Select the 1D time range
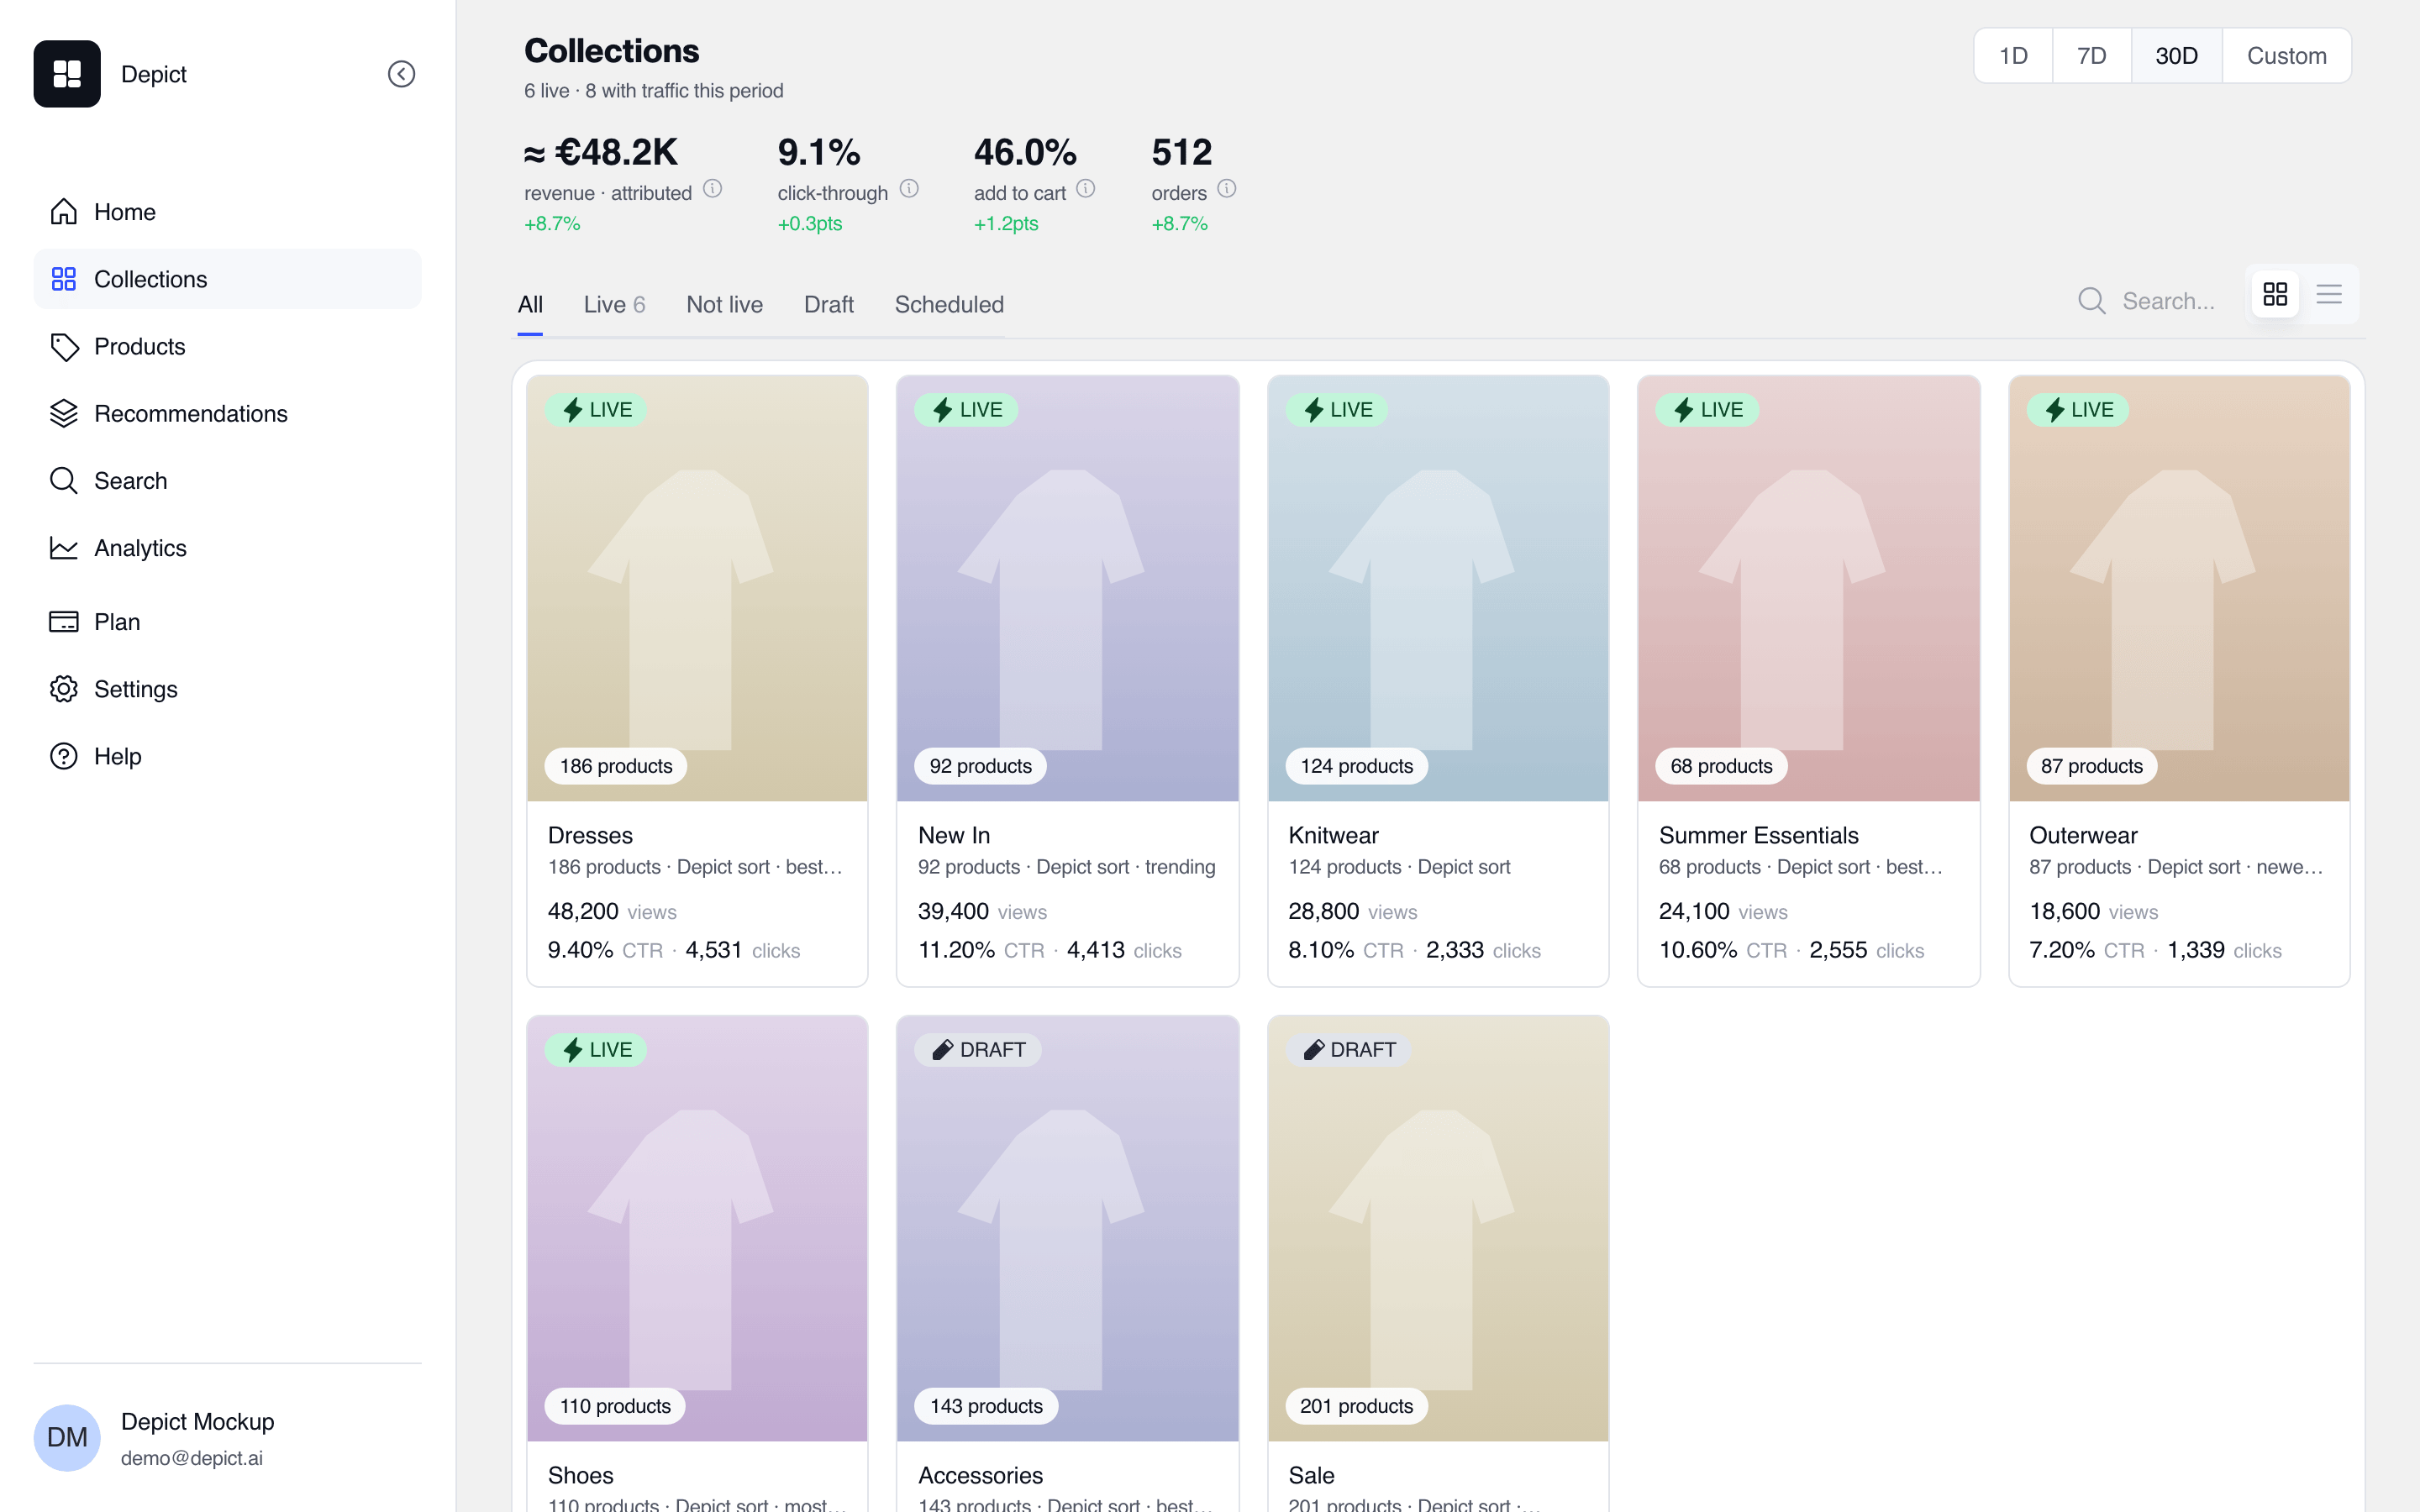 coord(2013,56)
